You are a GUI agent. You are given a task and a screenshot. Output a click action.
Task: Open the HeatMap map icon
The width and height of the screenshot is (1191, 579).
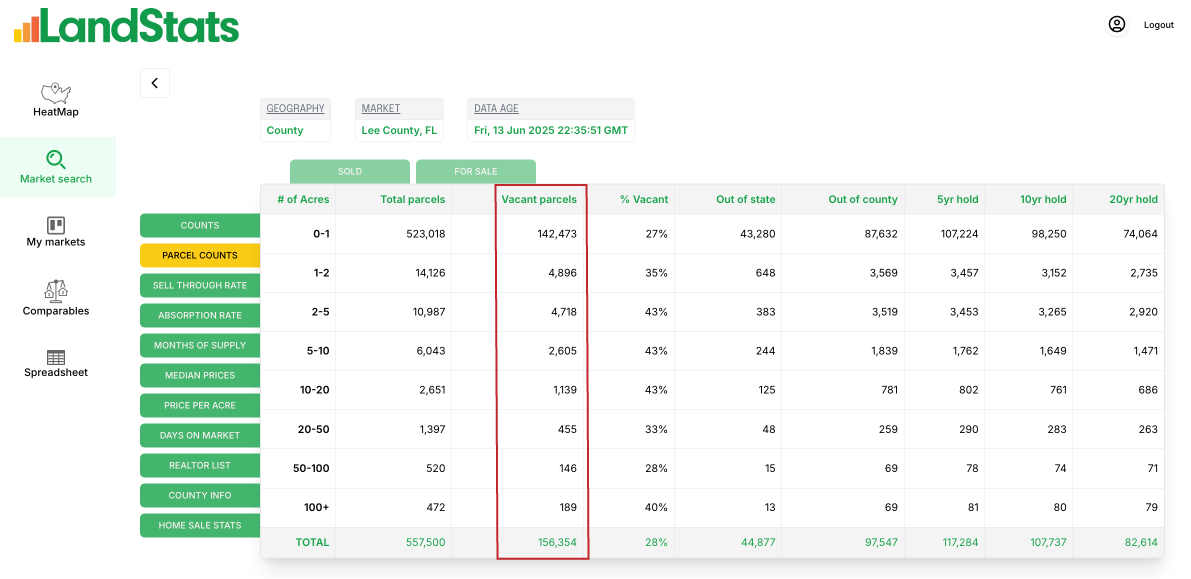[55, 92]
